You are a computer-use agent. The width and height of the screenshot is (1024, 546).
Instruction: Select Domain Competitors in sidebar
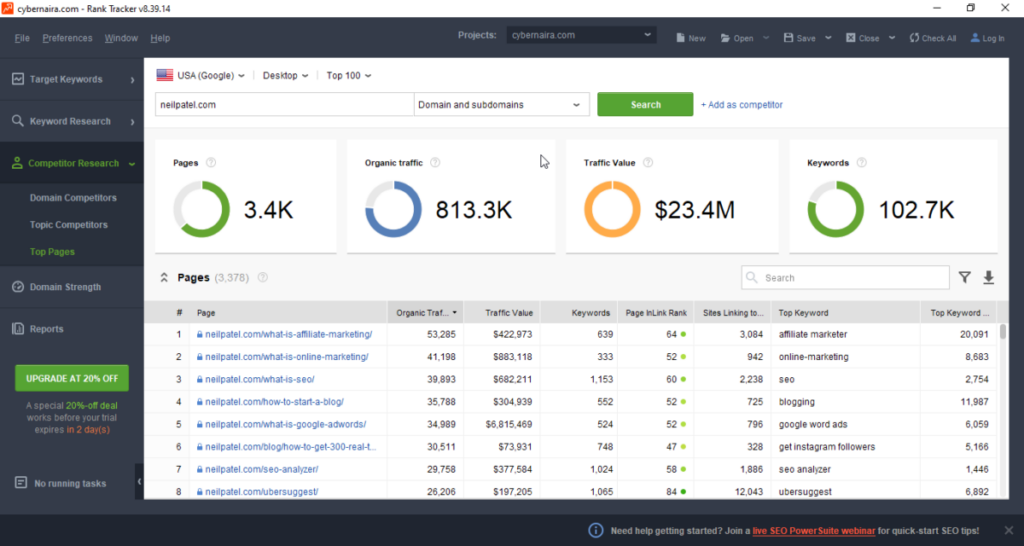pos(73,198)
